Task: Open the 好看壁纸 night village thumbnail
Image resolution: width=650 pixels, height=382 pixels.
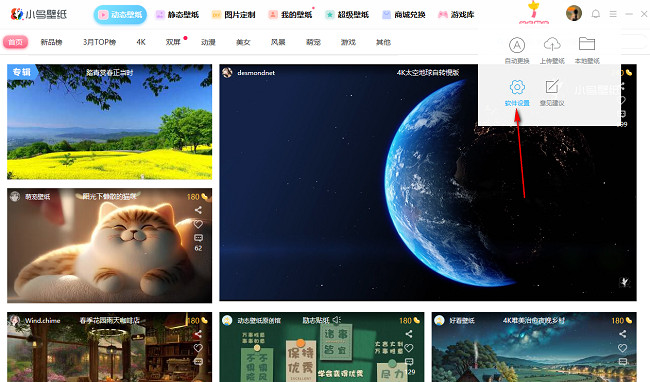Action: click(x=534, y=347)
